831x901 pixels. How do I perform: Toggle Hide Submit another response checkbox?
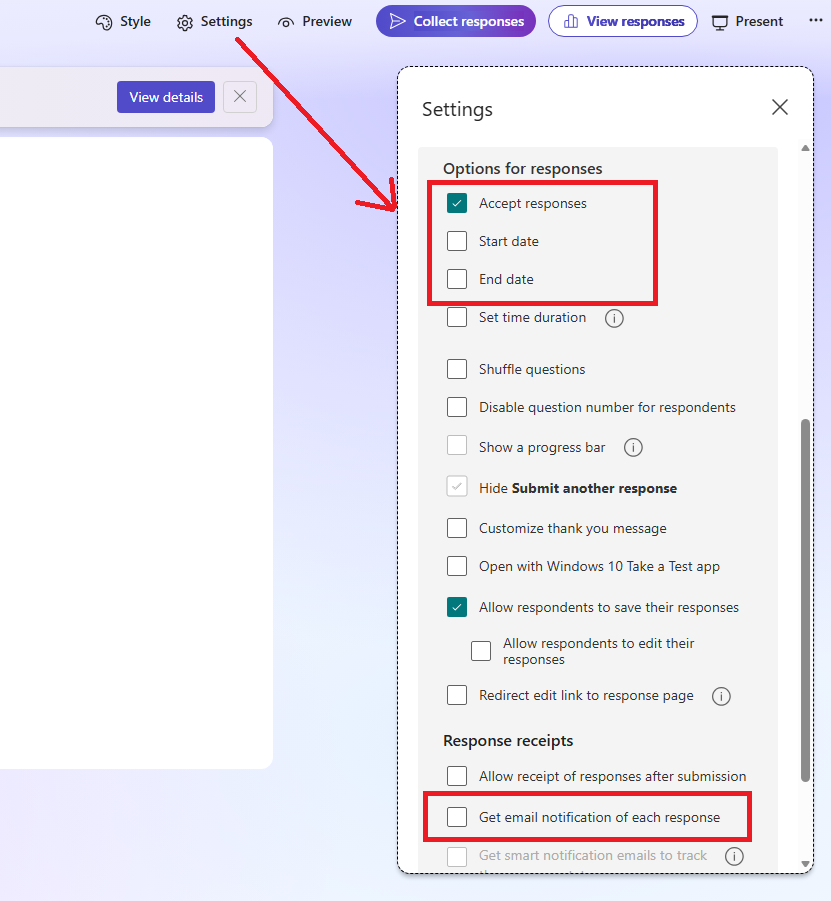tap(457, 487)
